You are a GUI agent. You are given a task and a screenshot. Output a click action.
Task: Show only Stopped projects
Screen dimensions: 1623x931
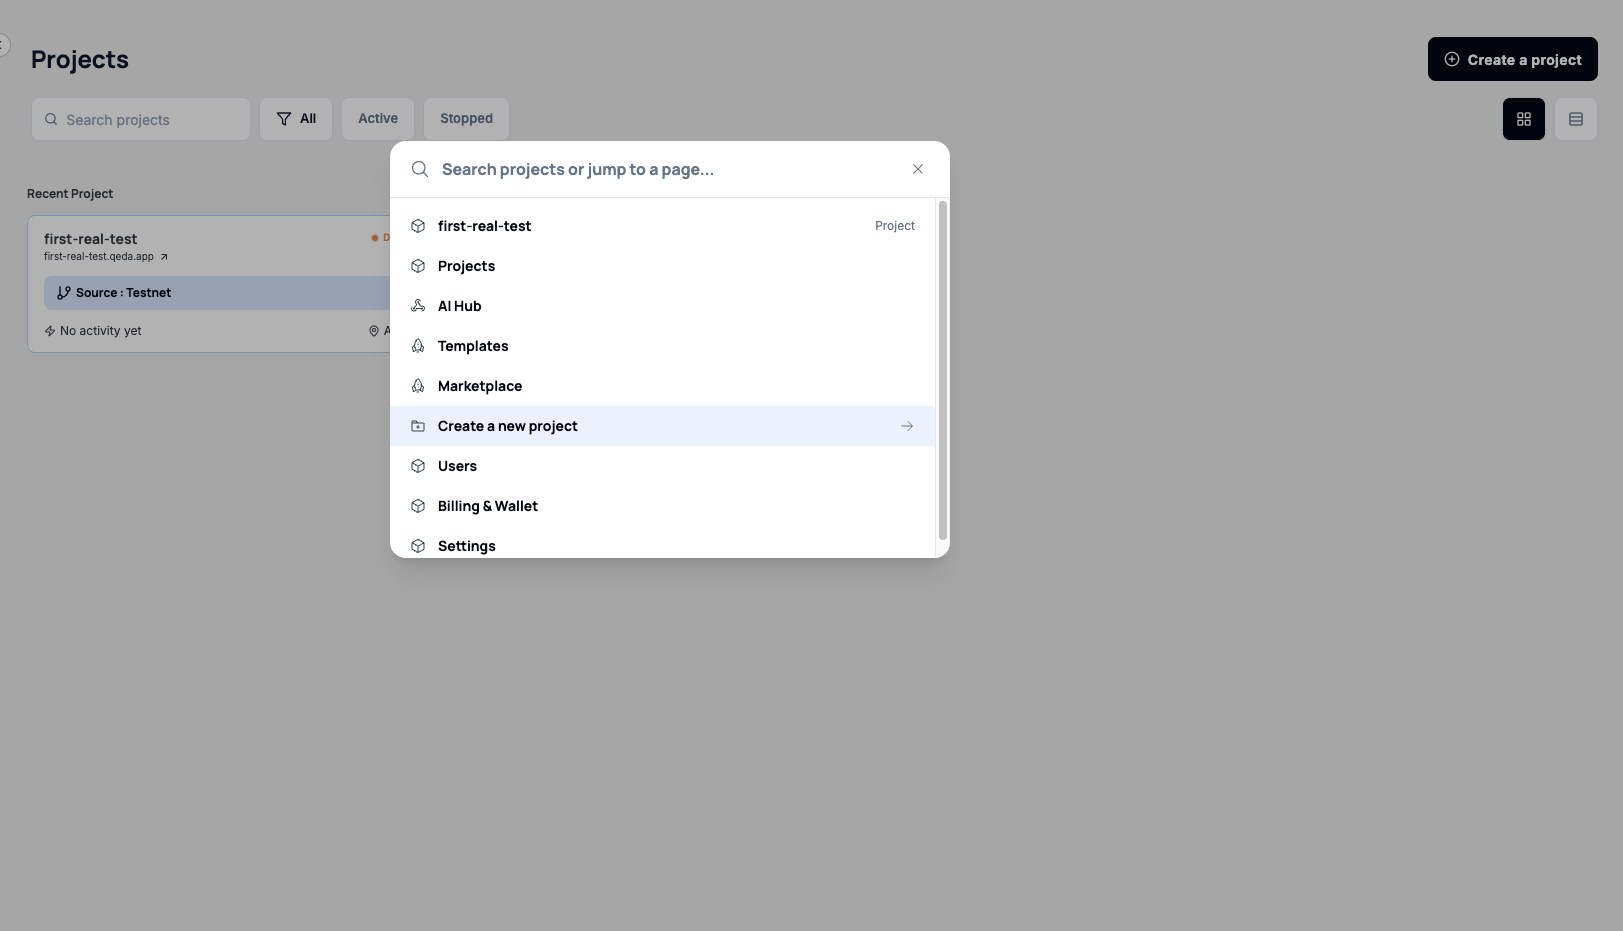tap(466, 119)
